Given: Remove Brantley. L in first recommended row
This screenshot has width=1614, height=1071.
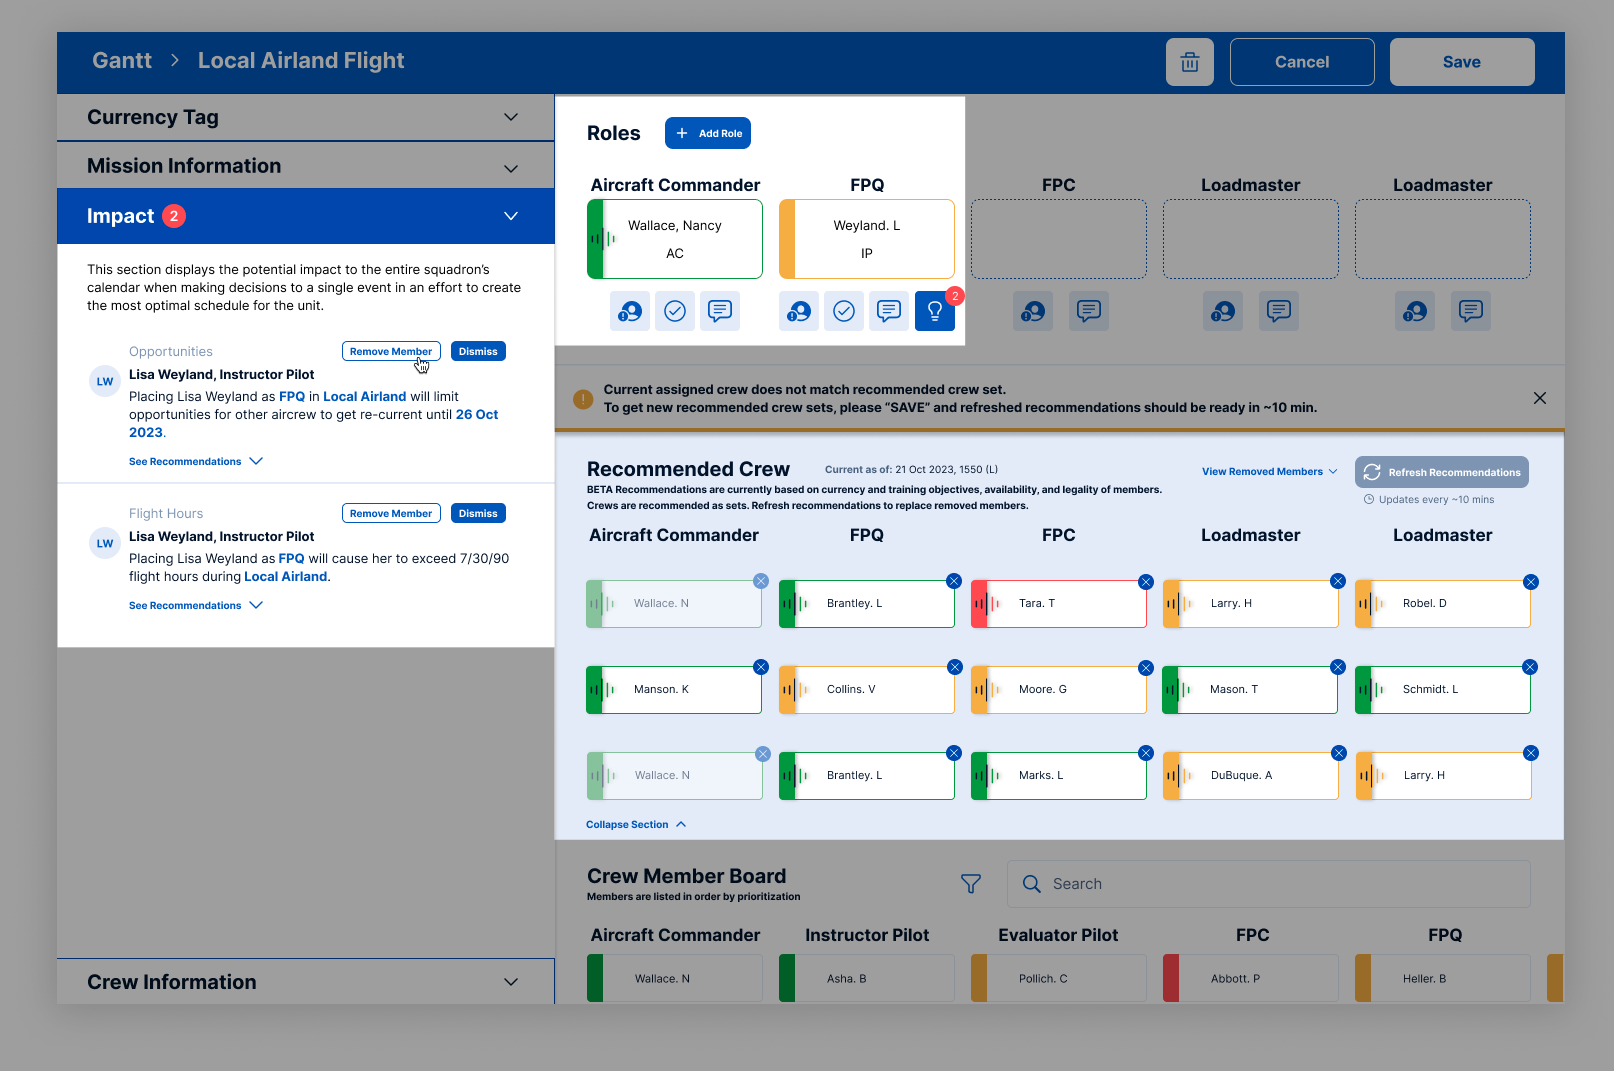Looking at the screenshot, I should [954, 581].
